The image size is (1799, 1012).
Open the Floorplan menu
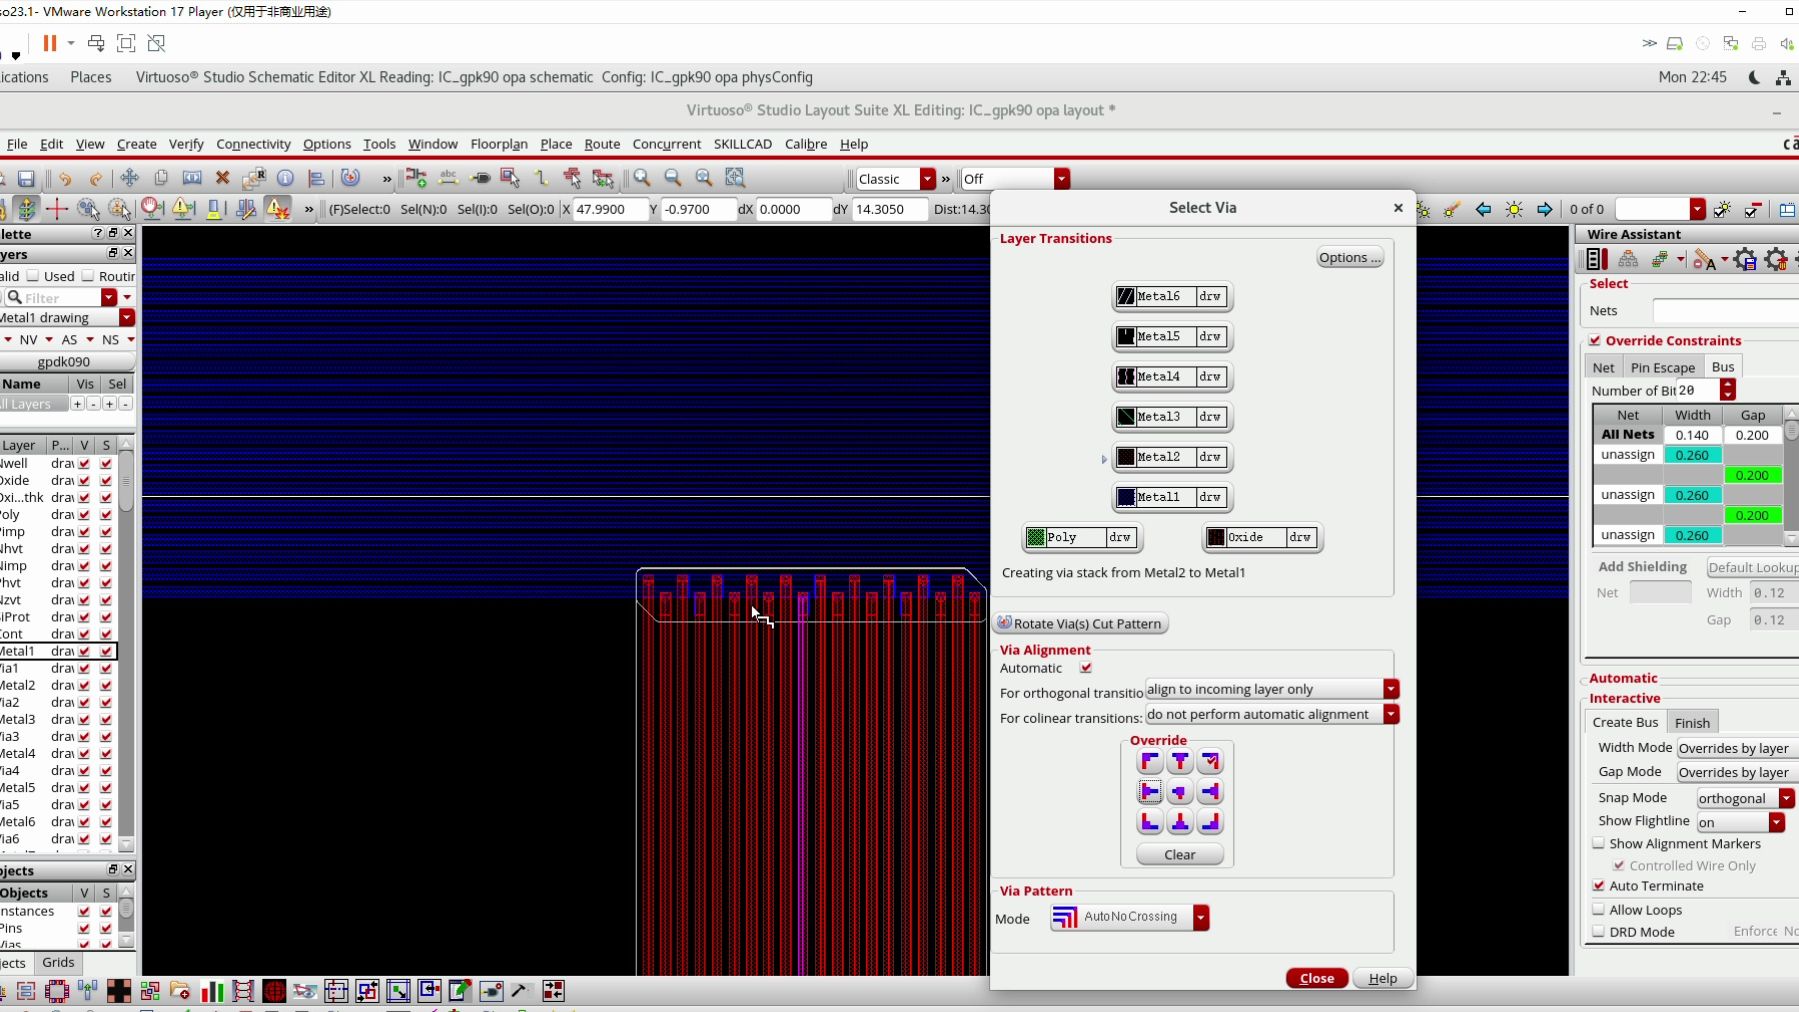pyautogui.click(x=499, y=144)
